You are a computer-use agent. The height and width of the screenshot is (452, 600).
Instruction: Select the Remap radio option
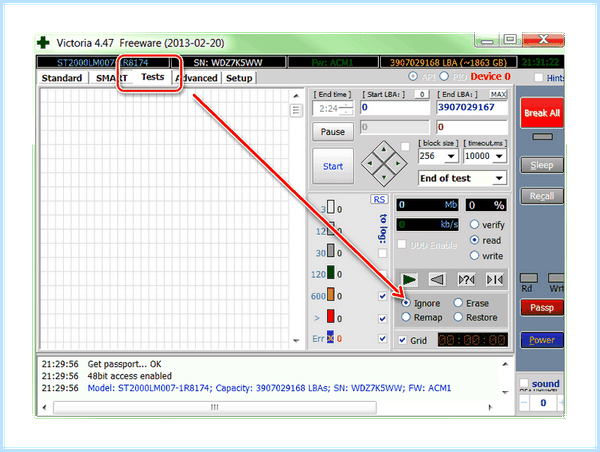[x=406, y=317]
